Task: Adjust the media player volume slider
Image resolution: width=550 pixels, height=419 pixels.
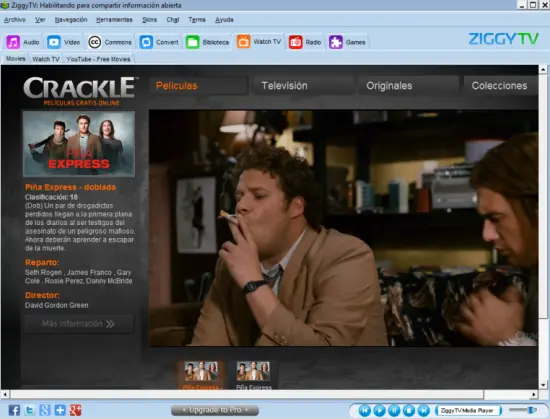Action: [x=523, y=410]
